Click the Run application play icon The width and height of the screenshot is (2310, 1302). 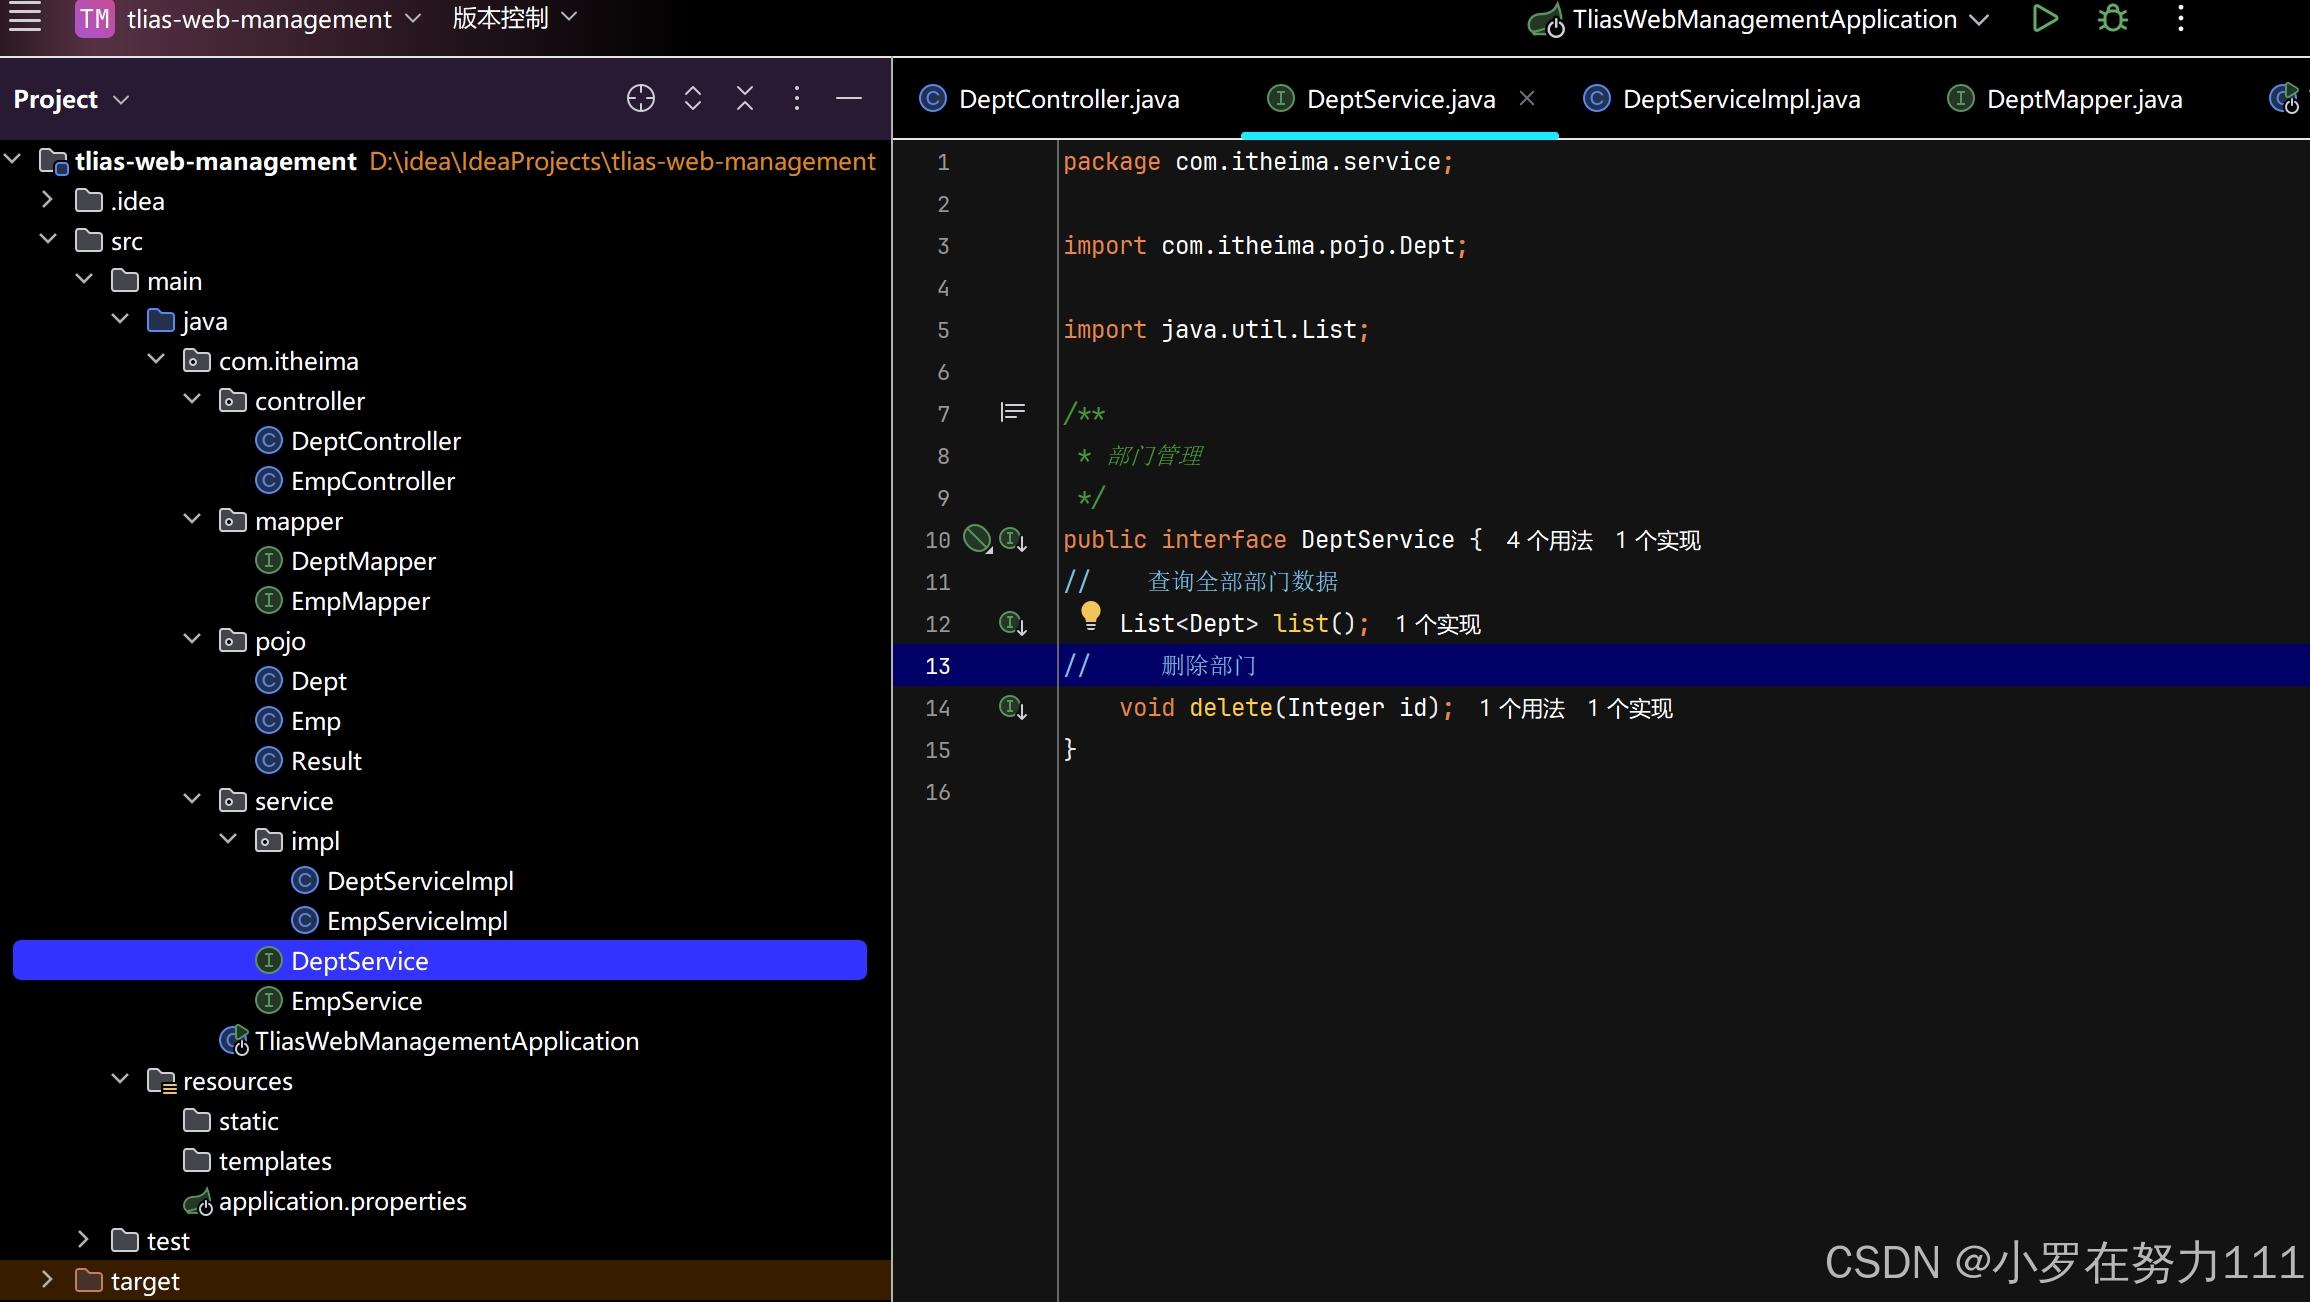tap(2045, 19)
